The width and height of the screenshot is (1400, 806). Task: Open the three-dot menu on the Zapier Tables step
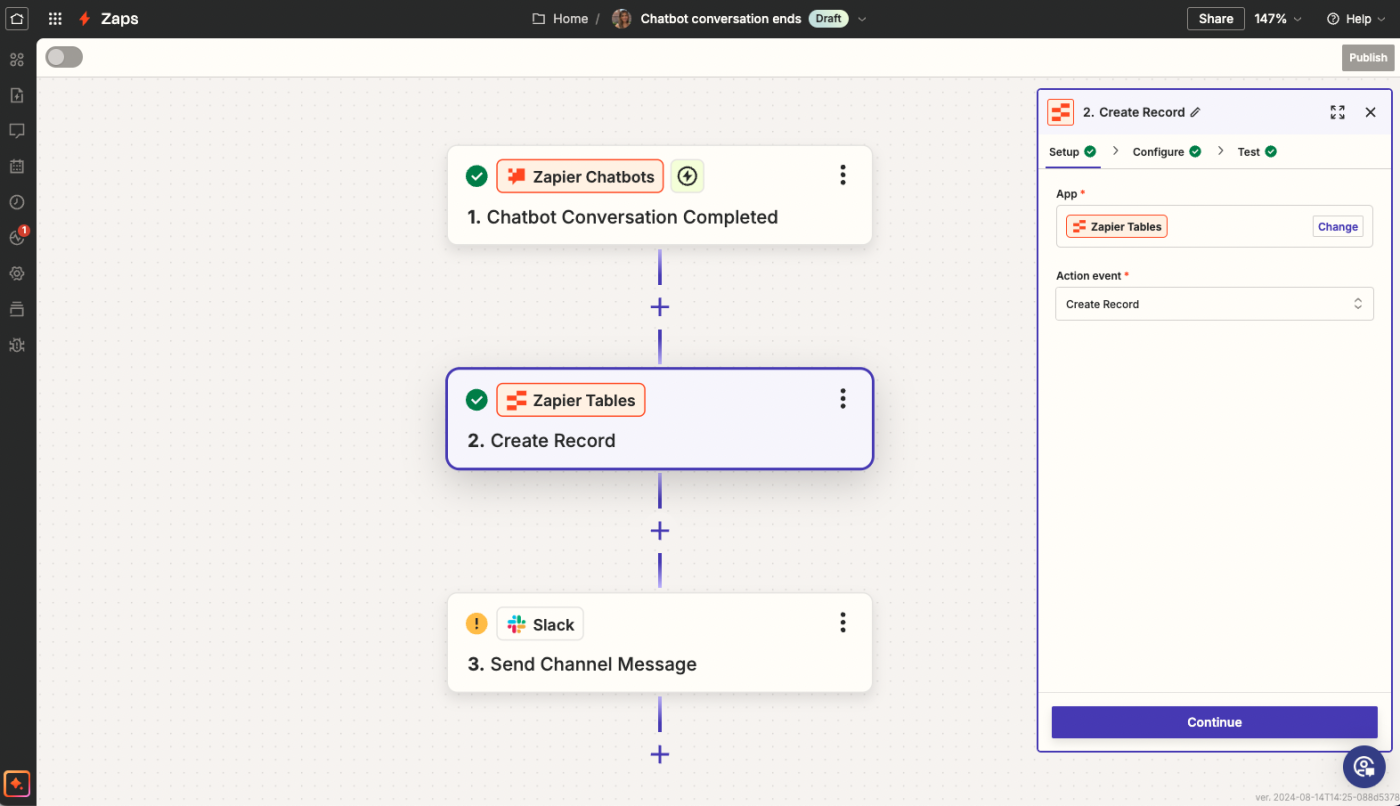tap(843, 400)
